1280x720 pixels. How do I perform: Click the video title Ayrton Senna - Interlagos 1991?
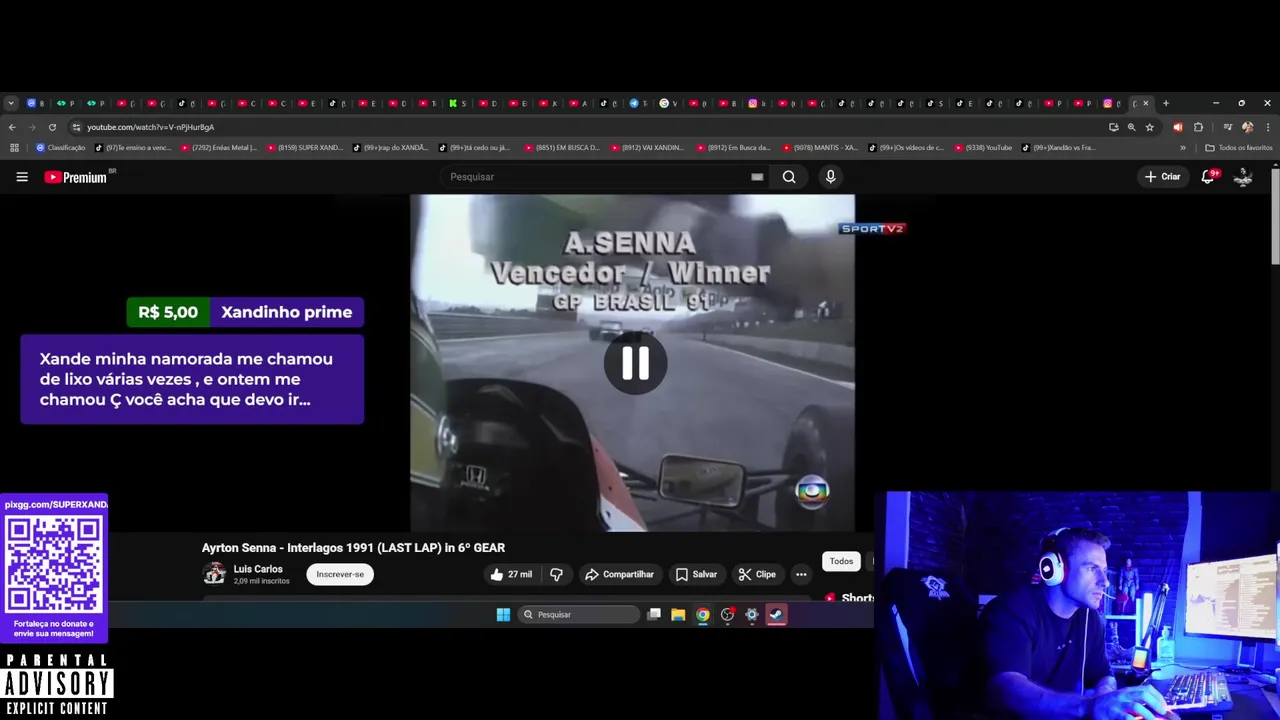353,548
